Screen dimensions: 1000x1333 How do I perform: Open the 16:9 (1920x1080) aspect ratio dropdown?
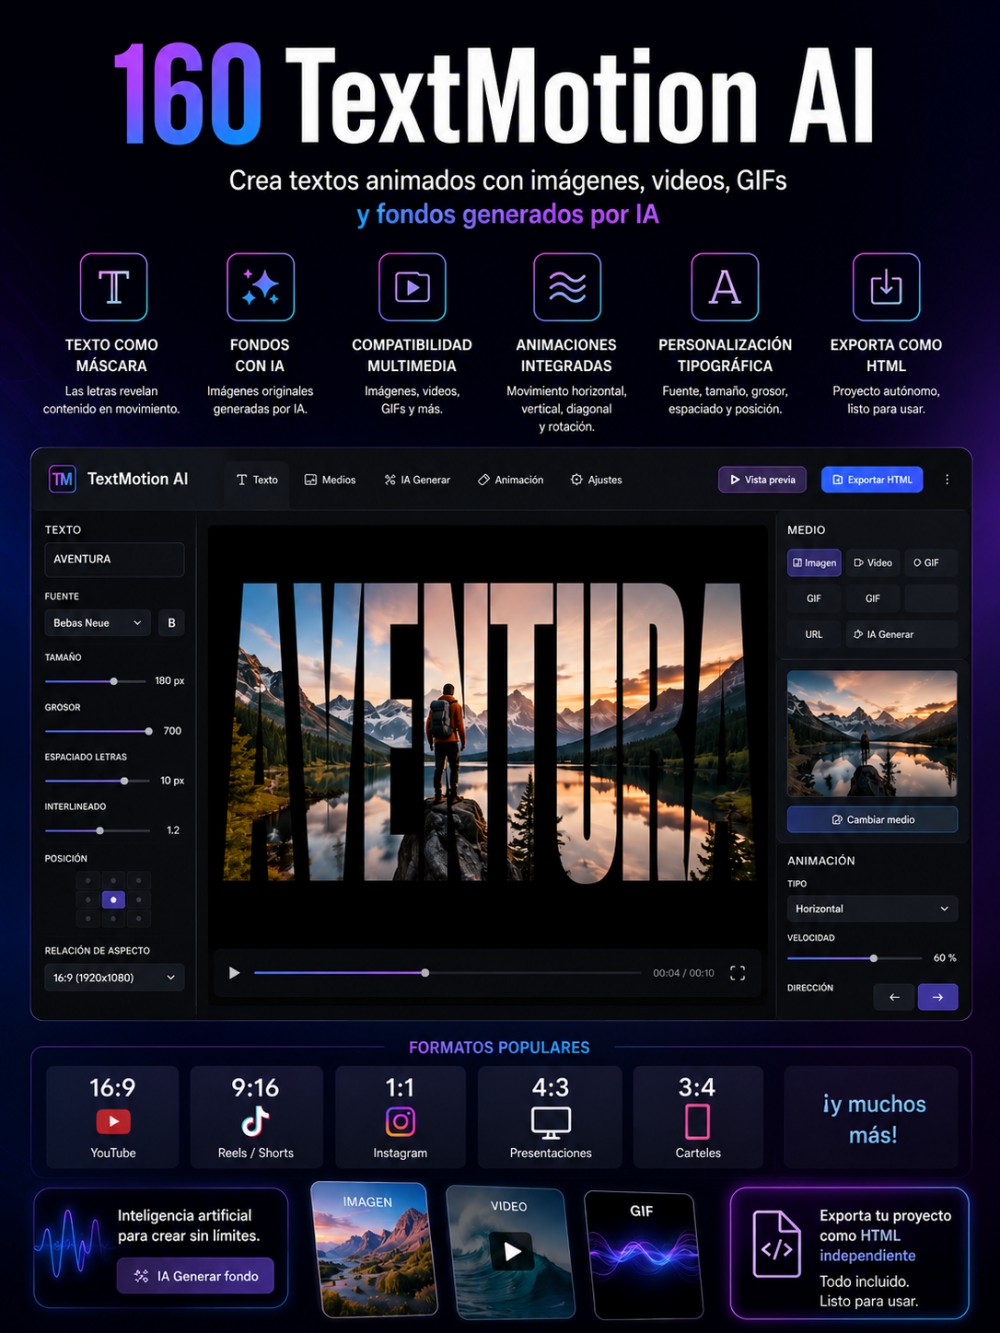pyautogui.click(x=115, y=977)
